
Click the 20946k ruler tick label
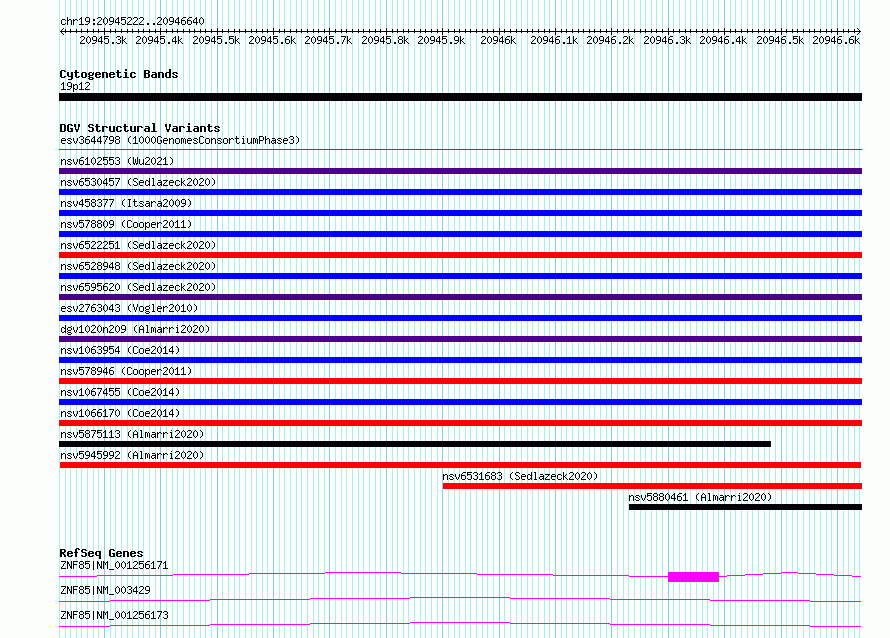coord(498,40)
